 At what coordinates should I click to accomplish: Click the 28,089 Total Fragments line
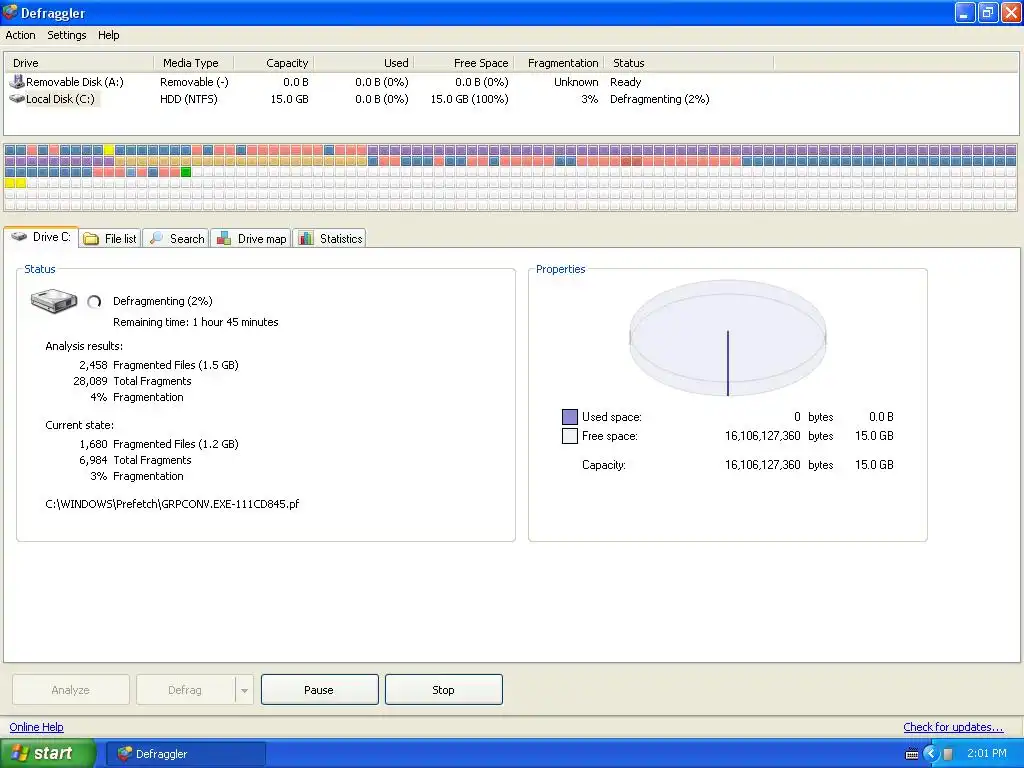[x=133, y=381]
